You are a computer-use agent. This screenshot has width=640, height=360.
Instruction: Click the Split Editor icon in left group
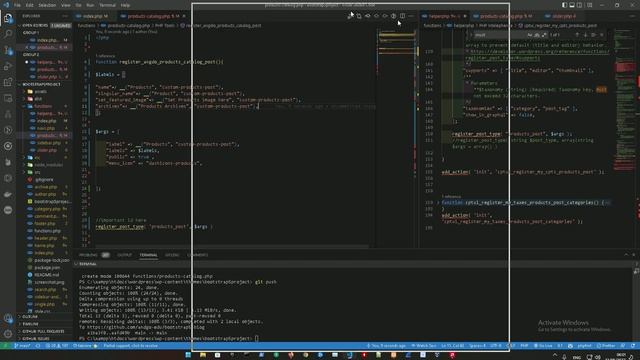[402, 16]
